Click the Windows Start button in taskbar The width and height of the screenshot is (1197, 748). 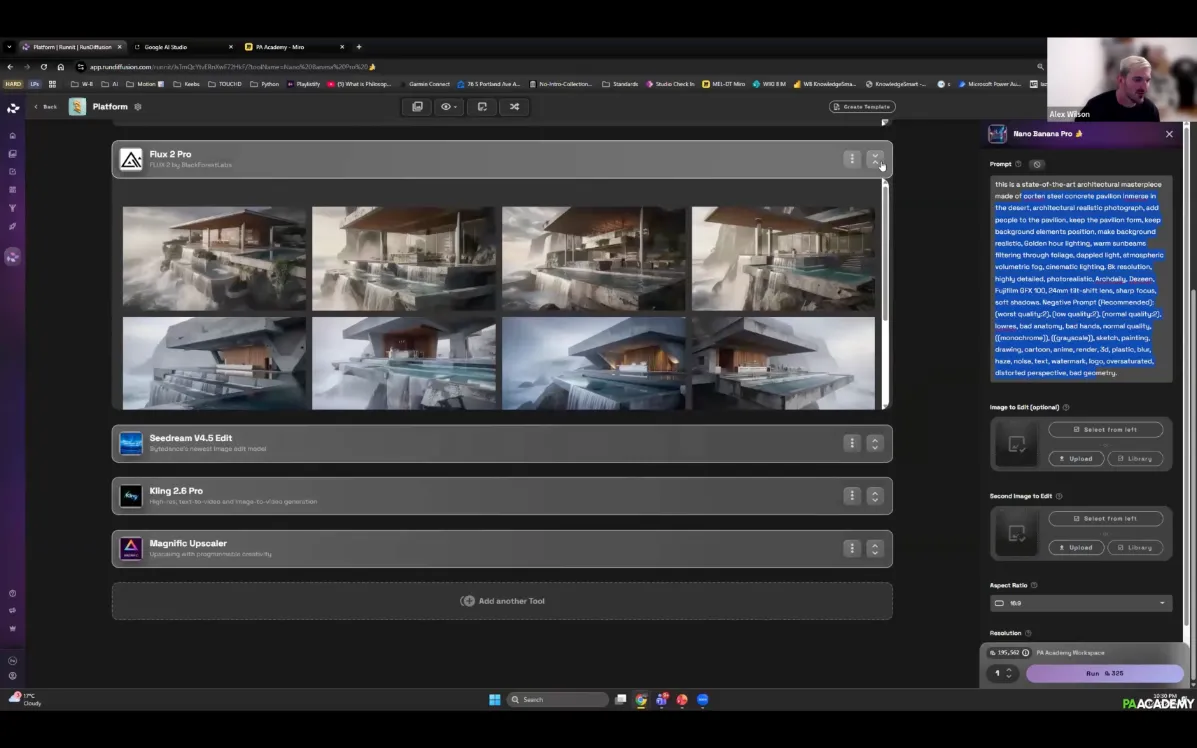(494, 700)
